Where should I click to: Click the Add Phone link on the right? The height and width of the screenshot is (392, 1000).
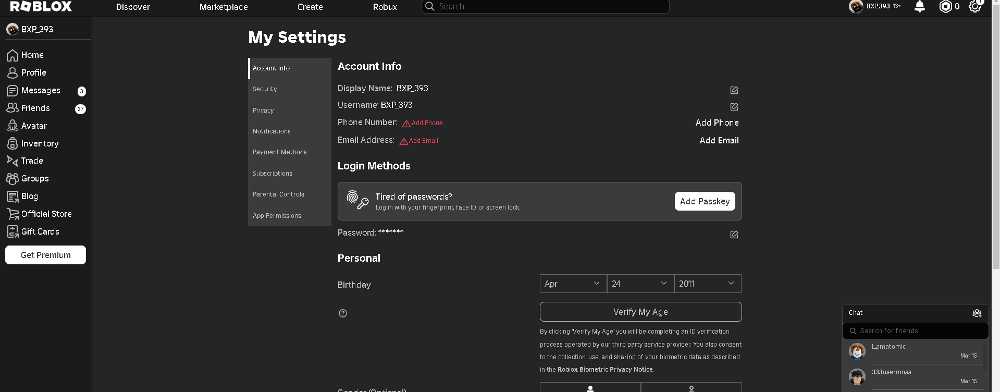[717, 123]
